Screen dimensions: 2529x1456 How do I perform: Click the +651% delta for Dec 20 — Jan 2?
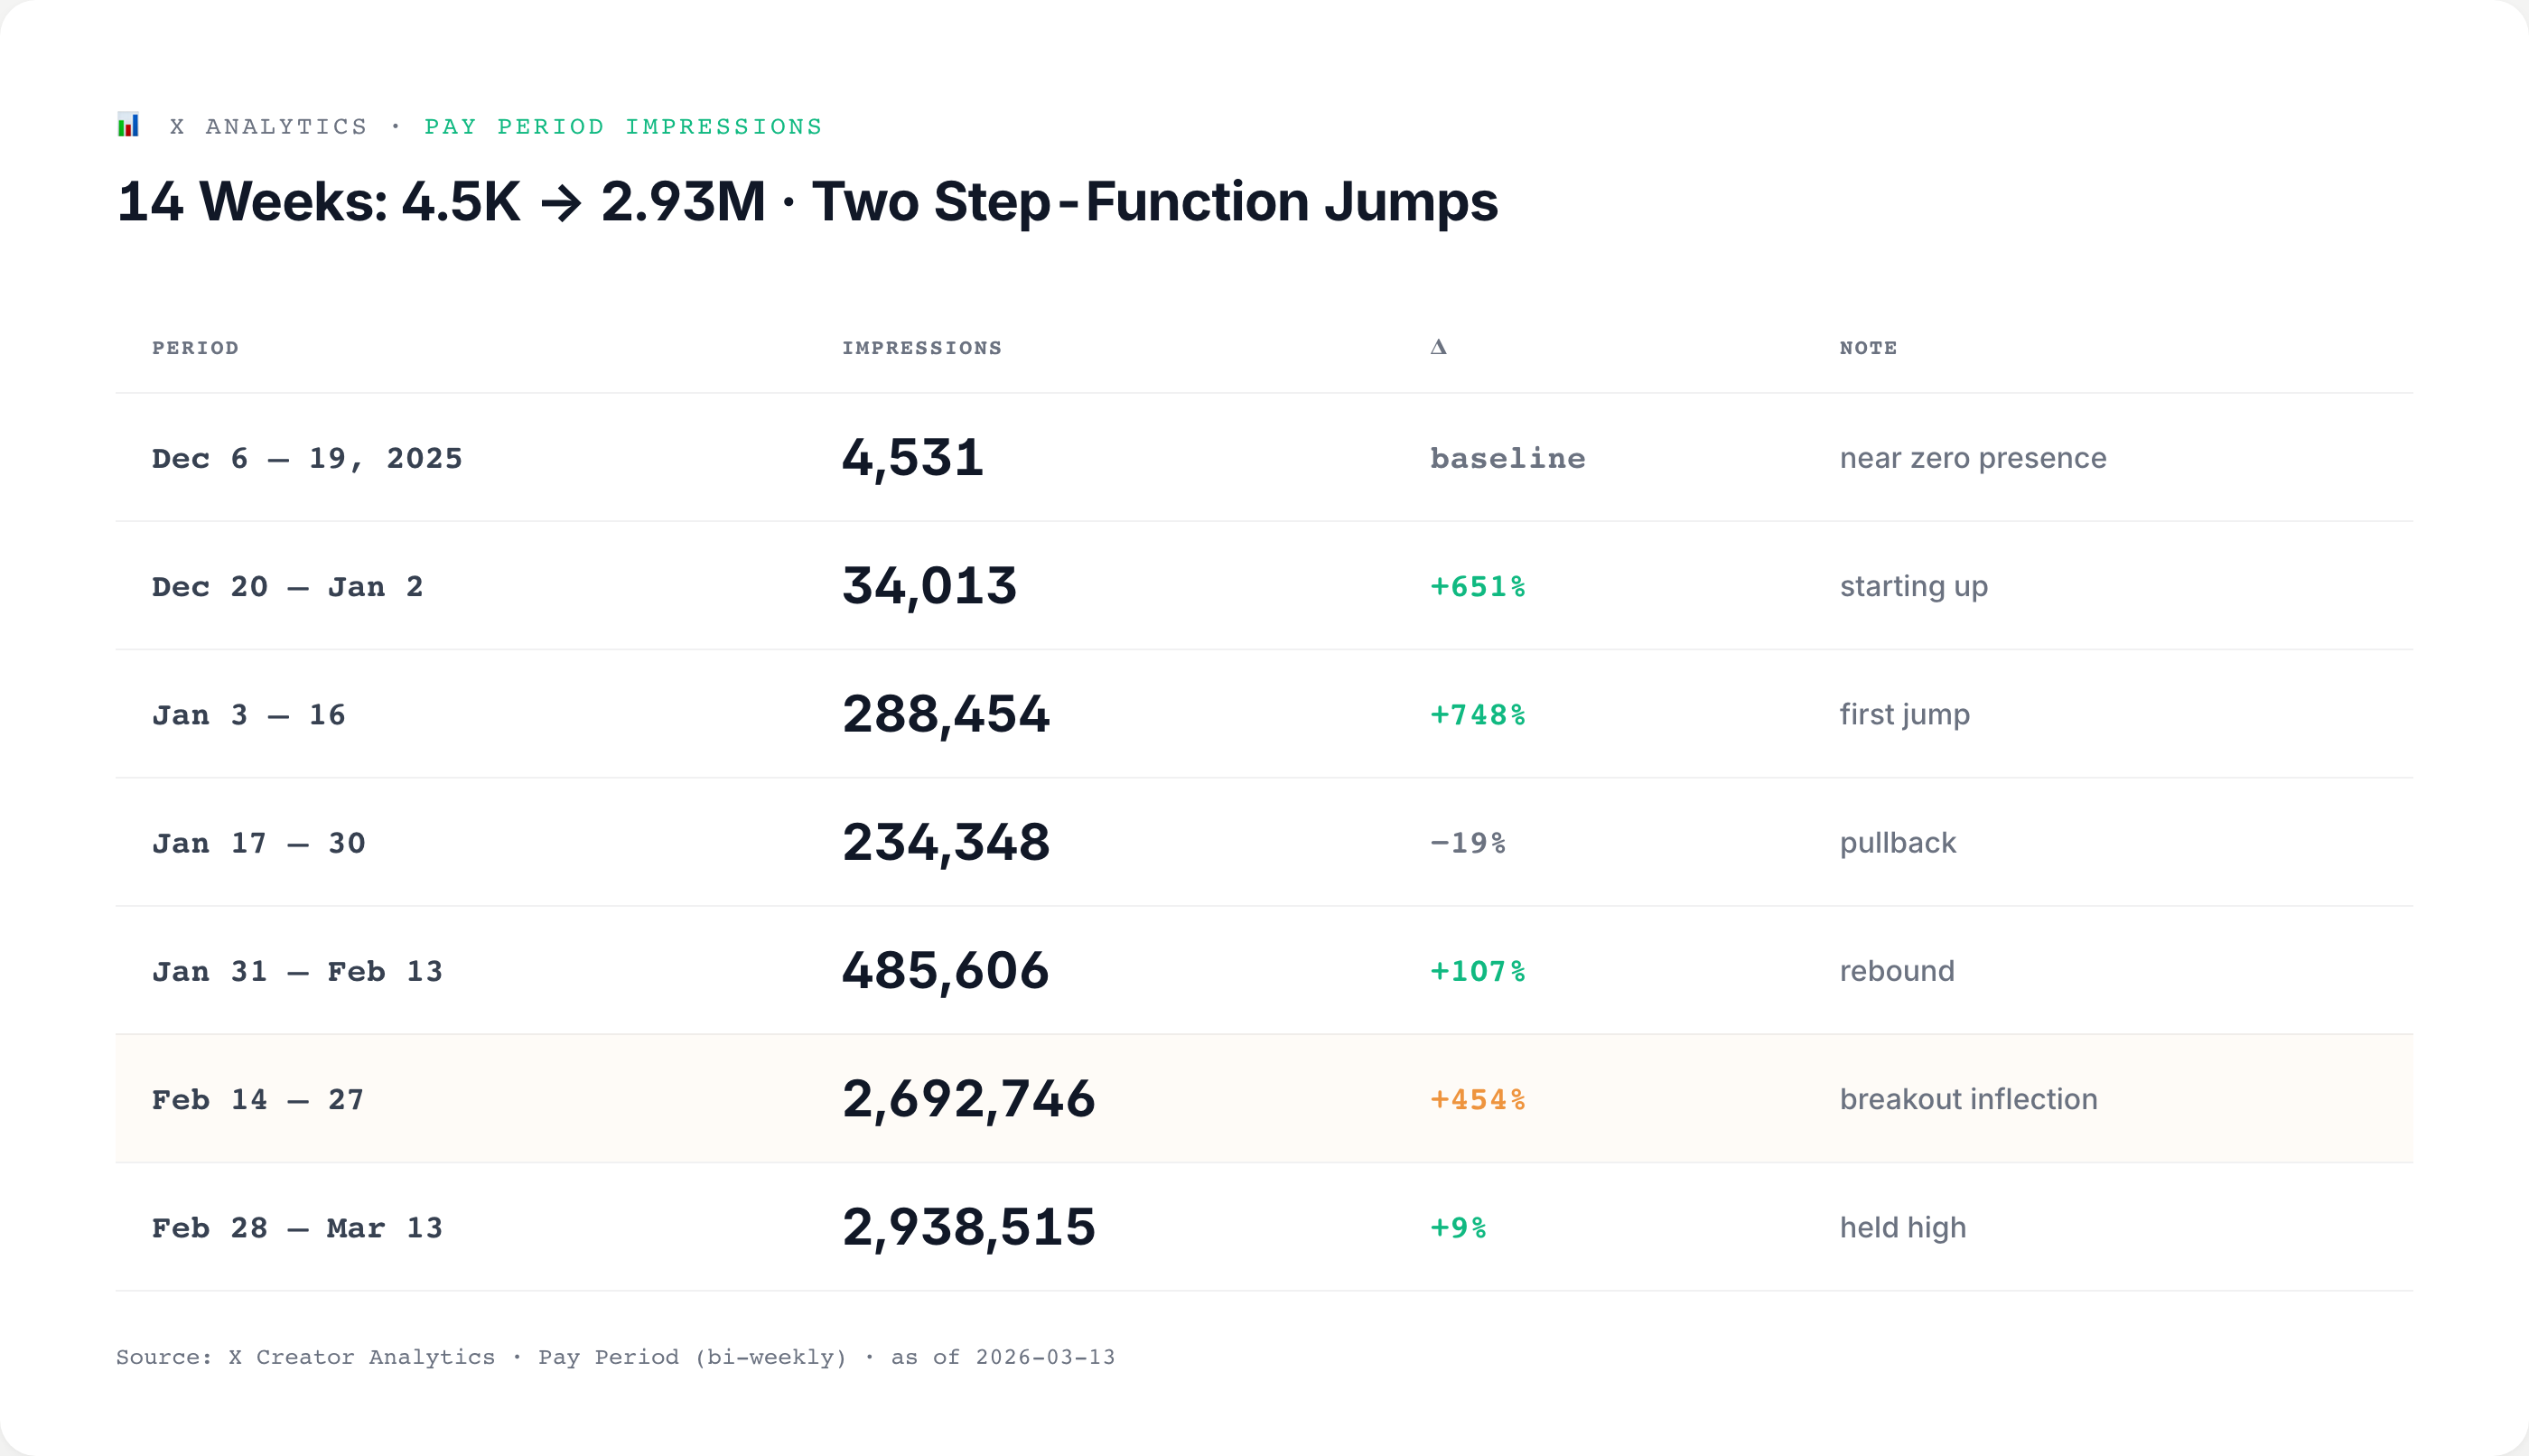[x=1476, y=586]
